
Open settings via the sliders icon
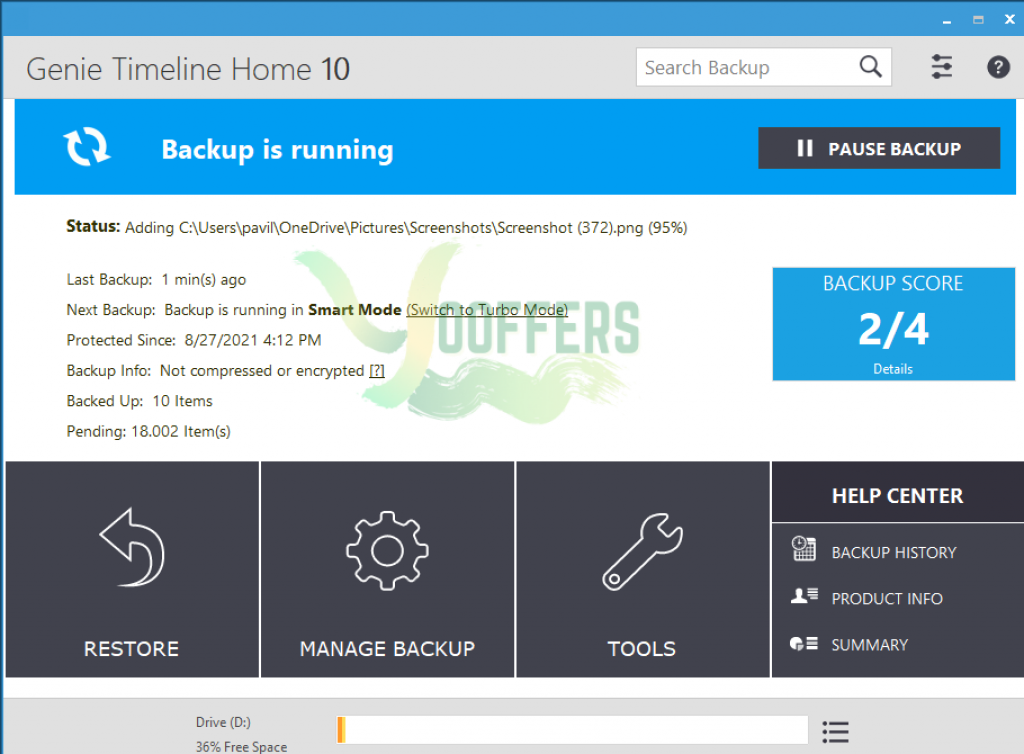point(941,67)
